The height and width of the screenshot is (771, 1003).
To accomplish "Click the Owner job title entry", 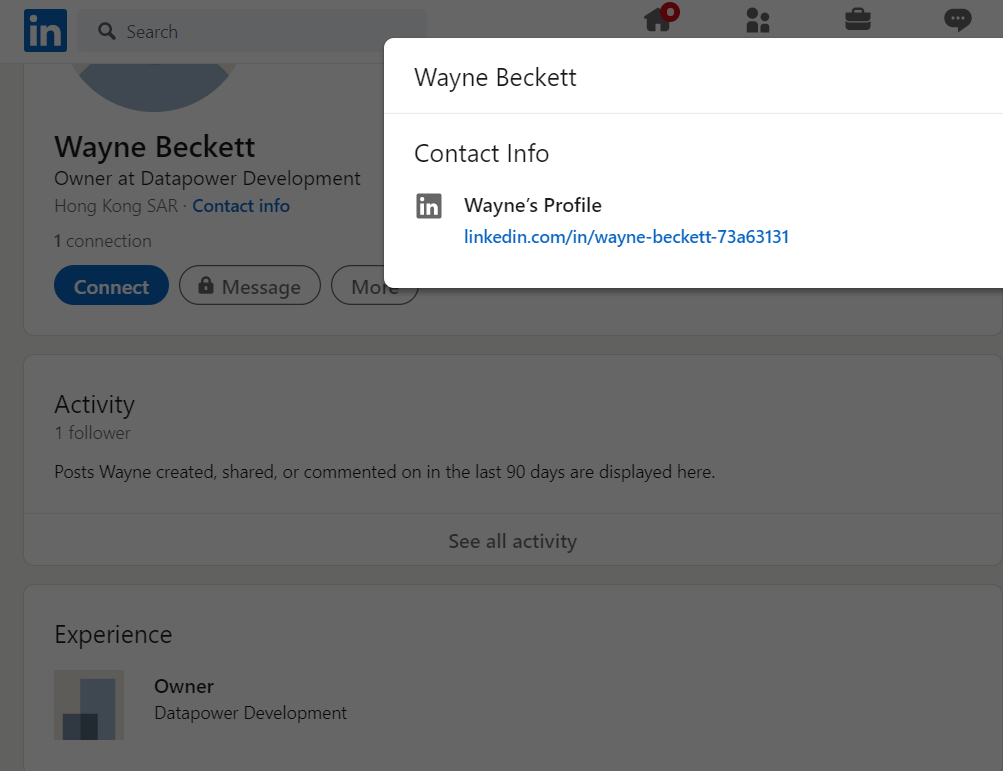I will click(x=184, y=686).
